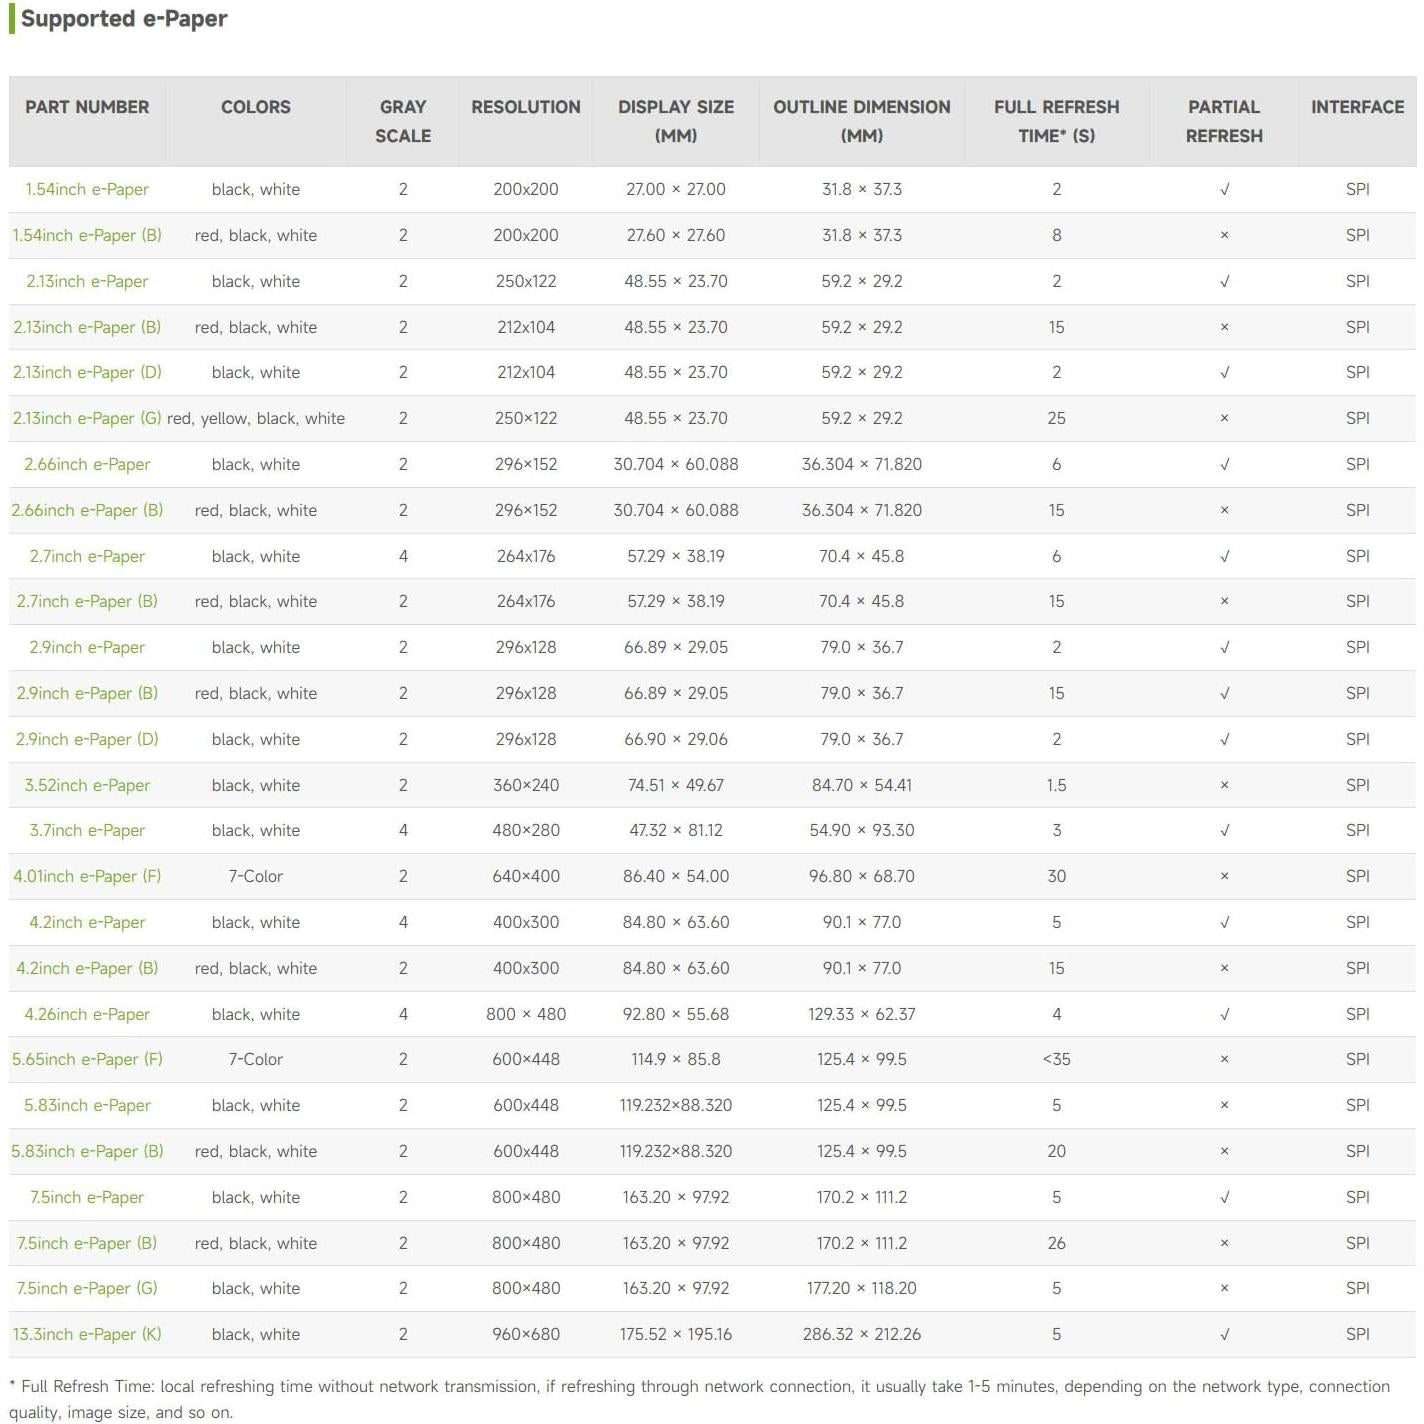Open the 4.01inch e-Paper (F) link
This screenshot has height=1424, width=1424.
tap(87, 877)
